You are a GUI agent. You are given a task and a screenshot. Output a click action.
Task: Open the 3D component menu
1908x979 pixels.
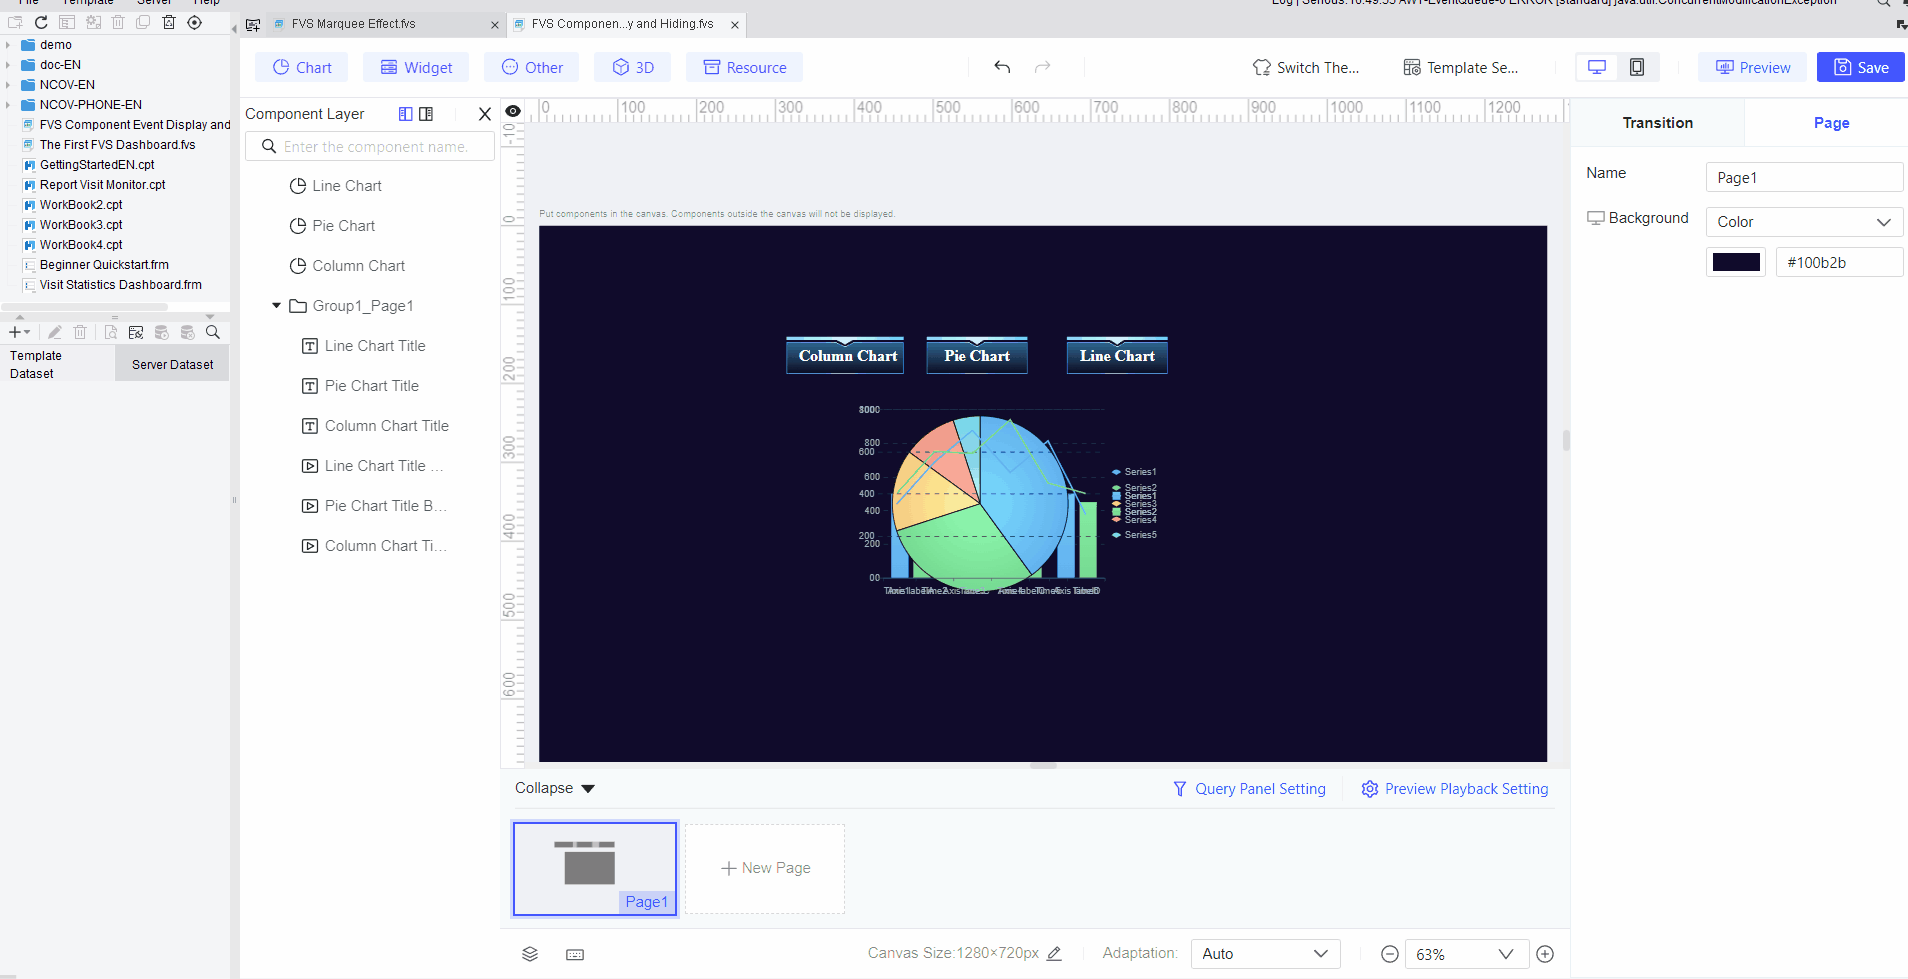click(633, 67)
